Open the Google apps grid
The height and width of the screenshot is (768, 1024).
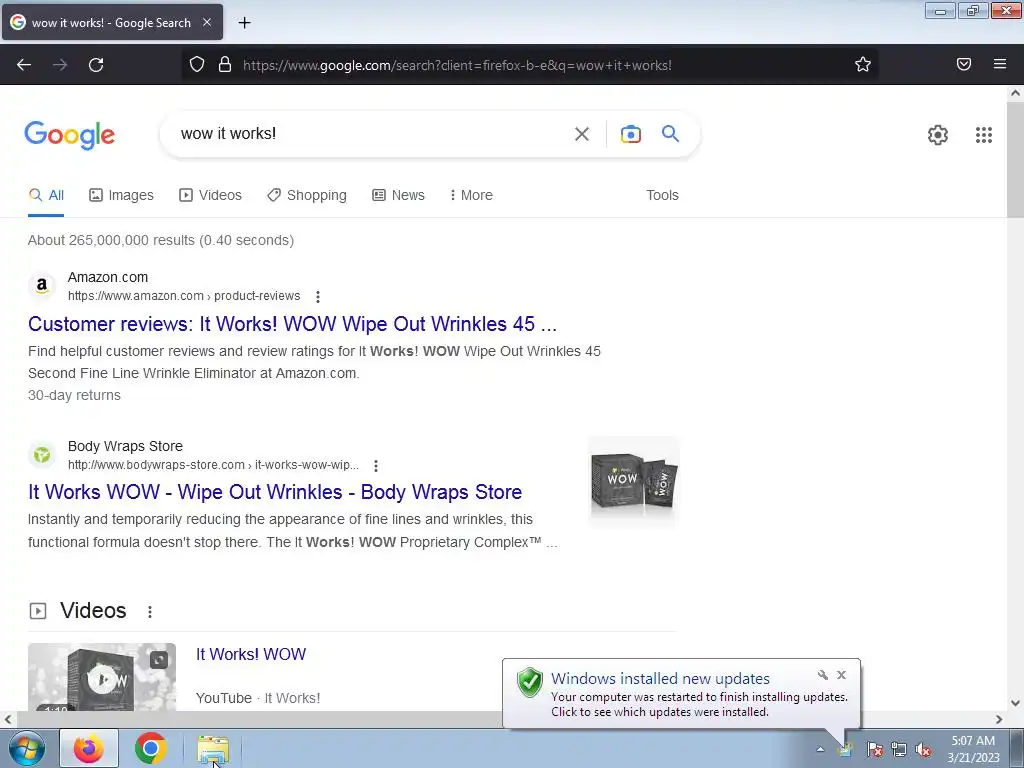984,135
